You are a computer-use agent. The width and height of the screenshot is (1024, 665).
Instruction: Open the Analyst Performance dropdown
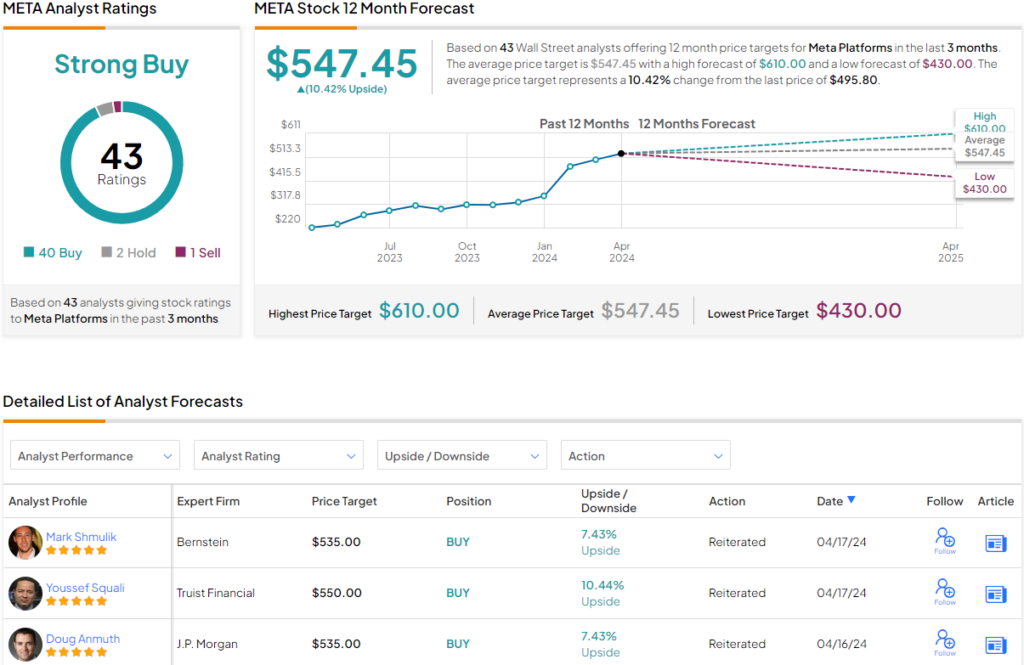(x=95, y=455)
